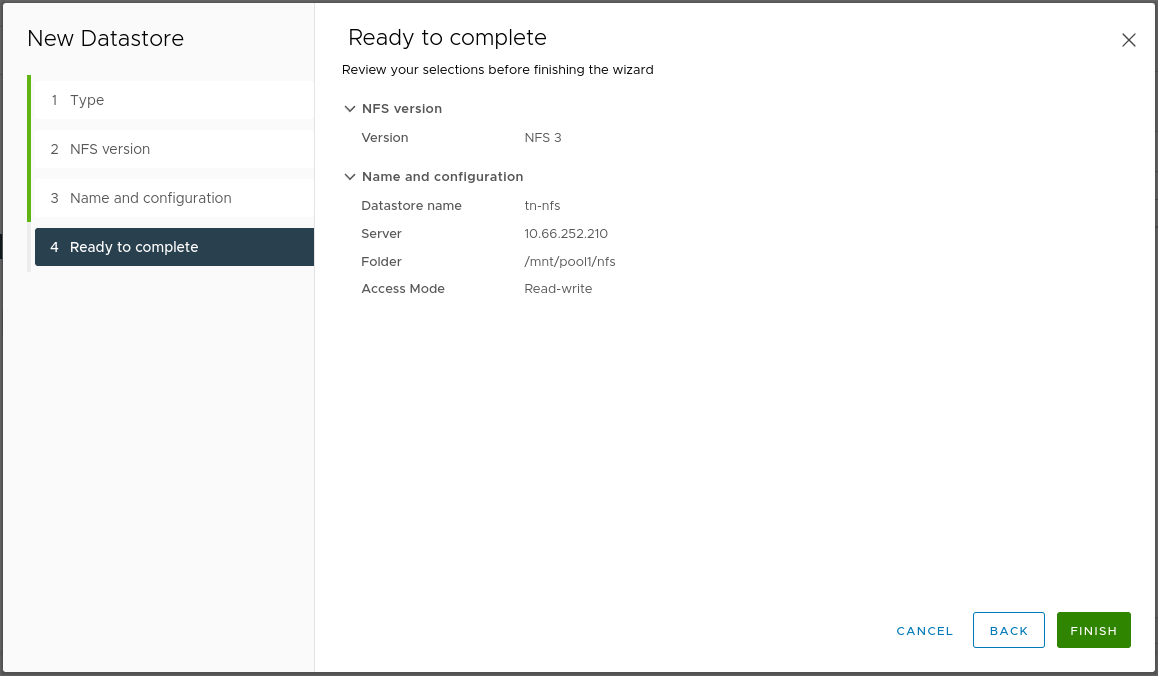Return to step 3 Name and configuration
The width and height of the screenshot is (1158, 676).
click(x=150, y=198)
